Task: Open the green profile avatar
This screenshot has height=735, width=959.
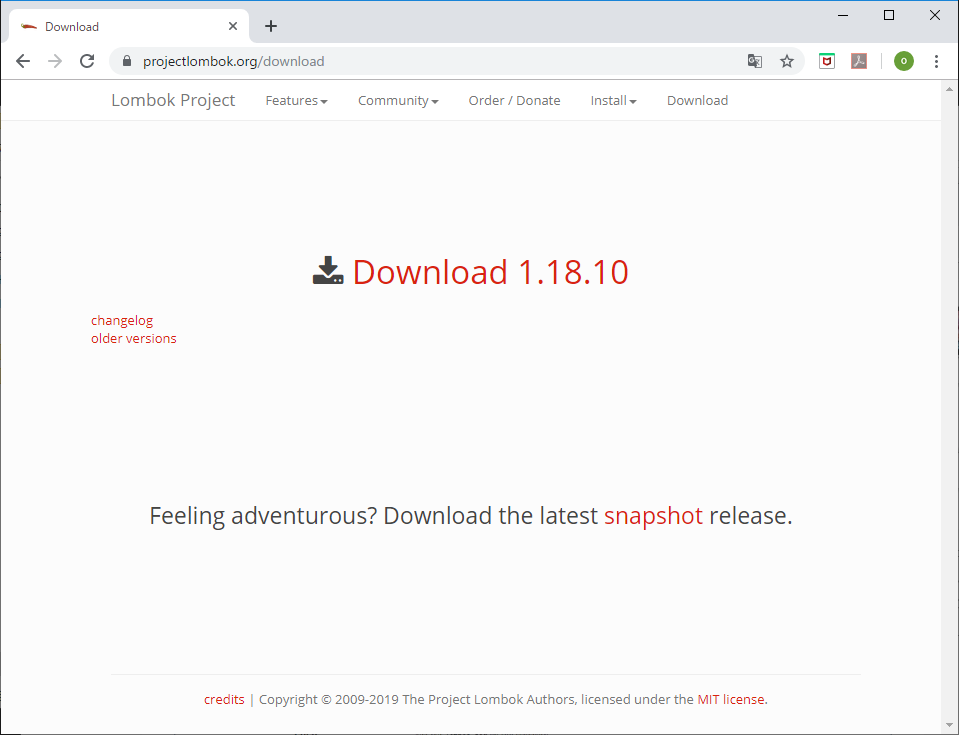Action: pos(903,61)
